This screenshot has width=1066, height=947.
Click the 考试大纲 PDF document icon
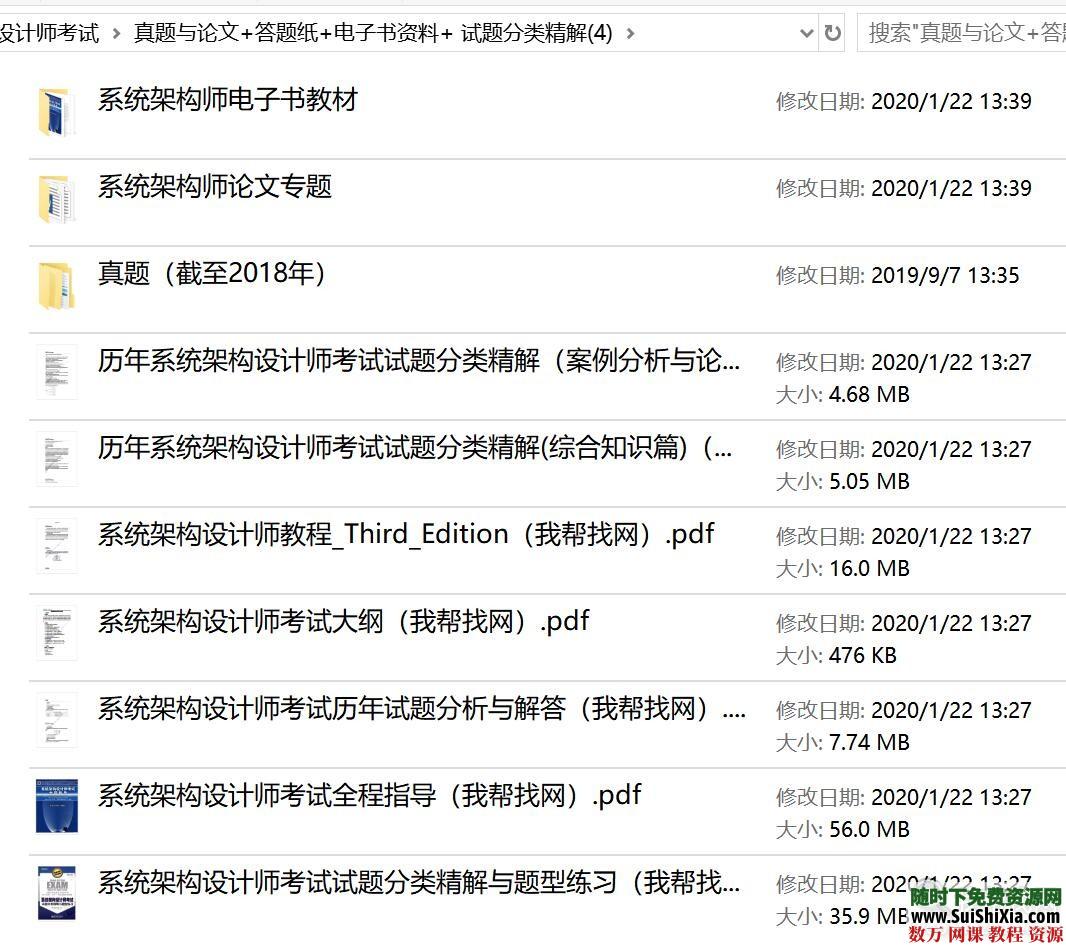click(x=57, y=632)
